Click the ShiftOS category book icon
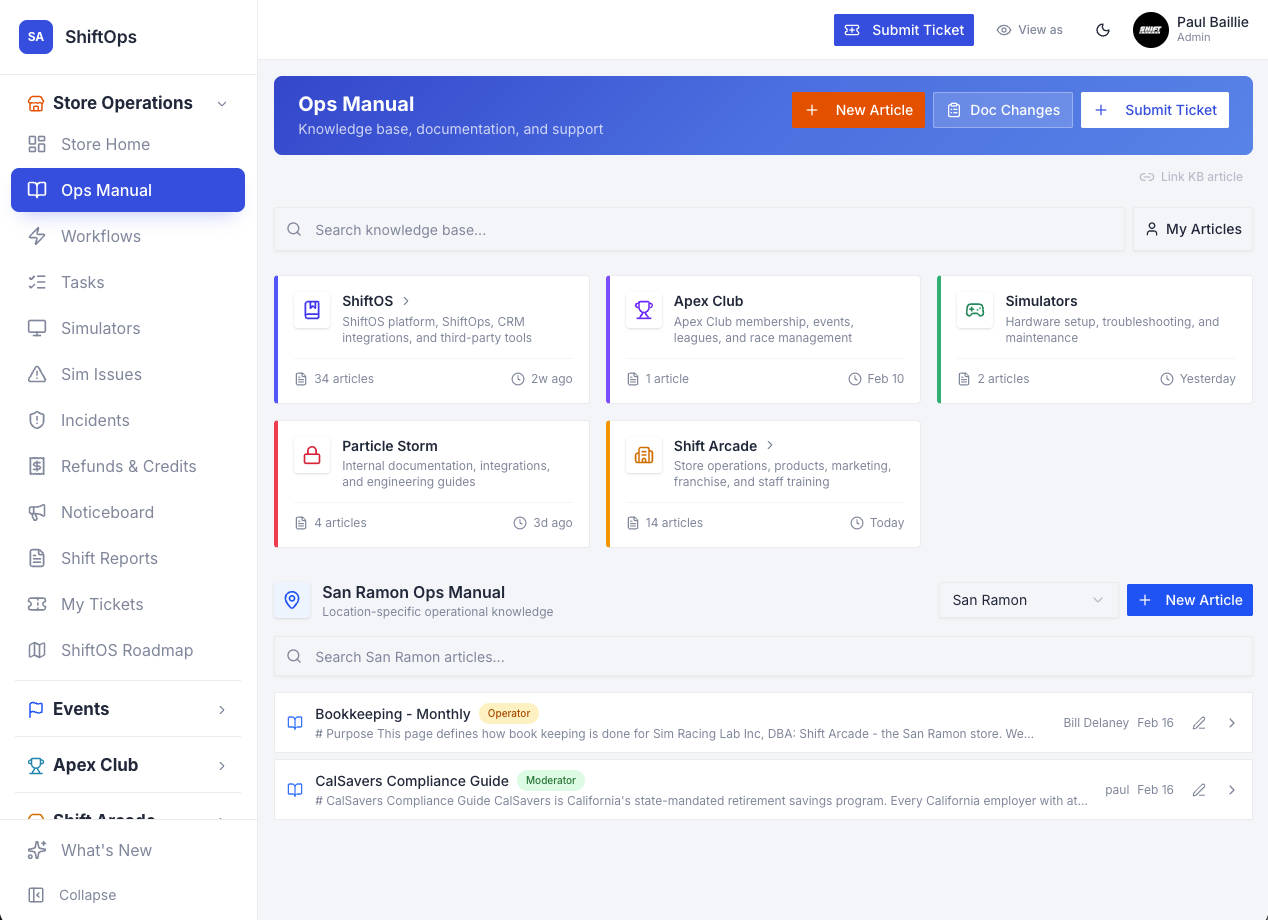Viewport: 1268px width, 920px height. coord(312,310)
